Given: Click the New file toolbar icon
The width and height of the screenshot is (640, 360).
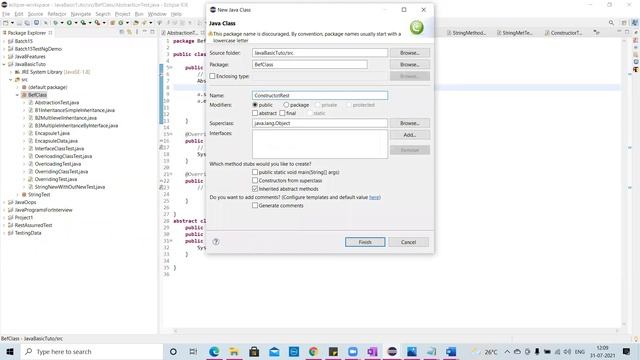Looking at the screenshot, I should [x=5, y=23].
